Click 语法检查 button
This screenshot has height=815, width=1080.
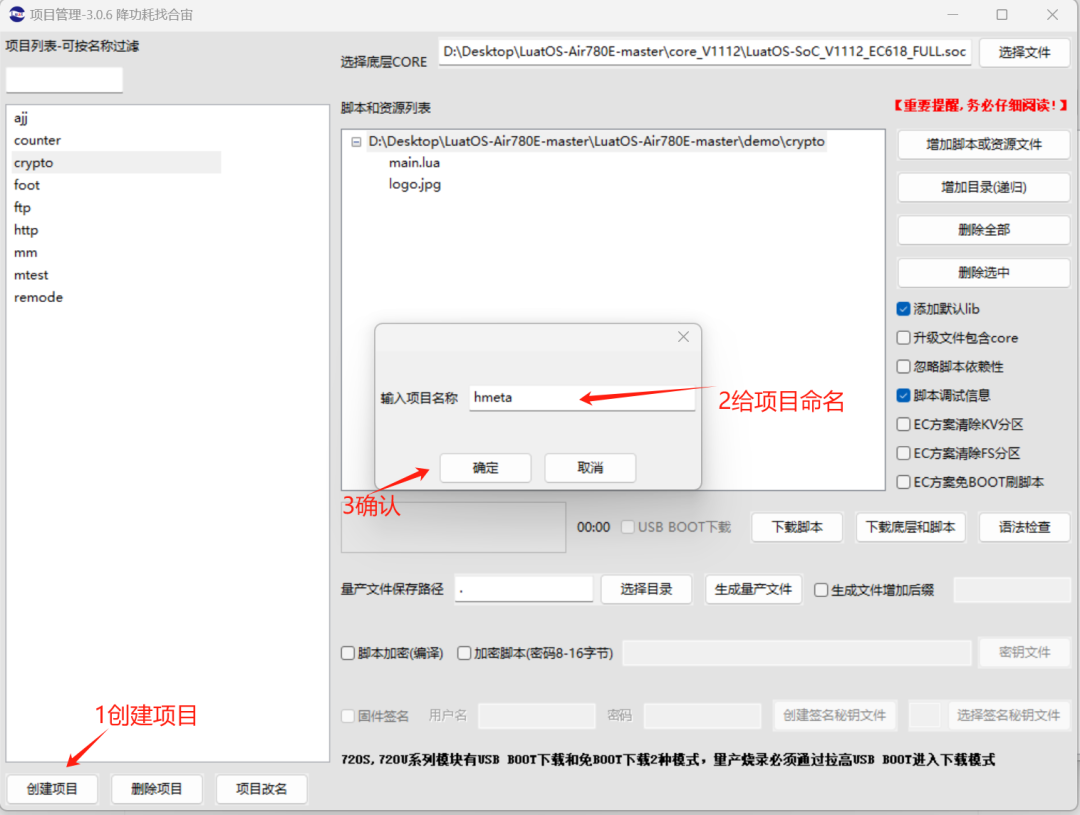[x=1025, y=527]
